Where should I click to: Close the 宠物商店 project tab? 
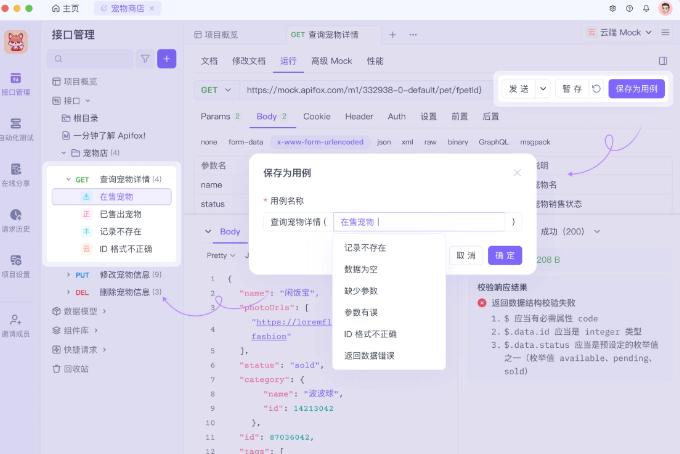(x=152, y=8)
